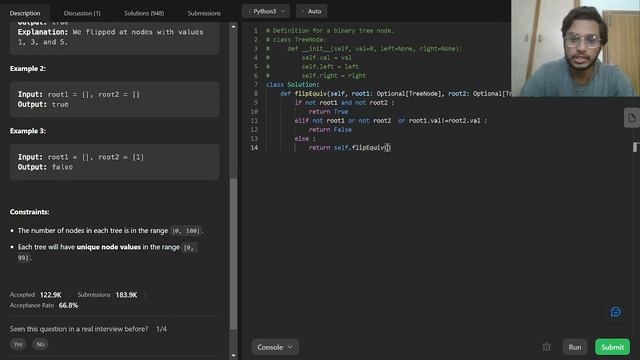This screenshot has width=640, height=360.
Task: Click the Run button
Action: (575, 347)
